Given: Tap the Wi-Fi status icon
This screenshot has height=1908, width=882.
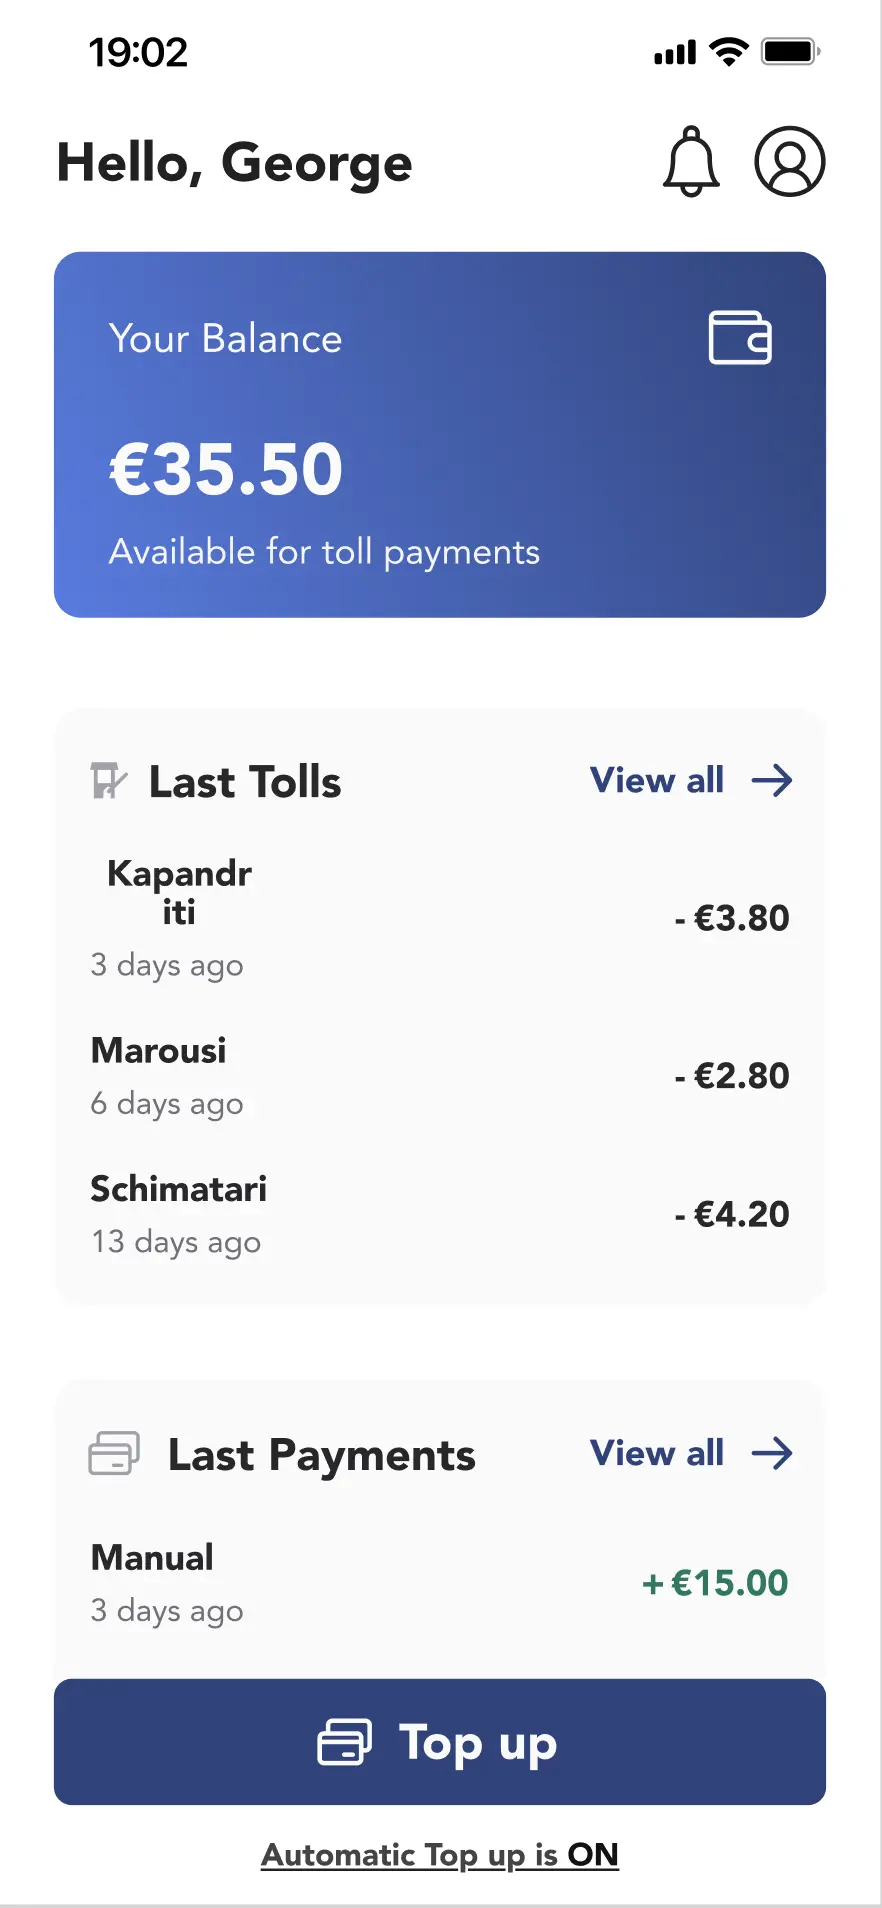Looking at the screenshot, I should [x=729, y=52].
